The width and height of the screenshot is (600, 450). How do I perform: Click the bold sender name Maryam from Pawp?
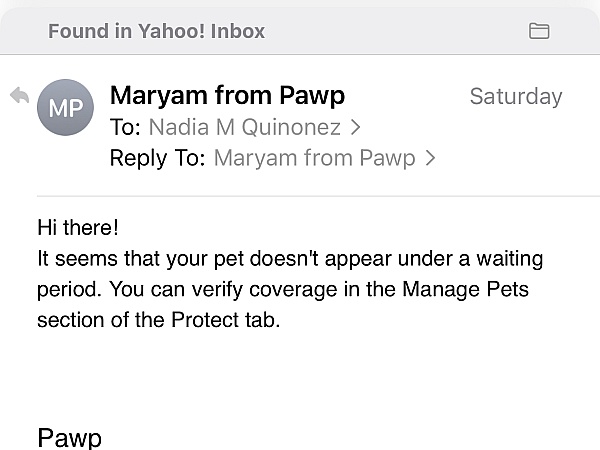point(227,95)
